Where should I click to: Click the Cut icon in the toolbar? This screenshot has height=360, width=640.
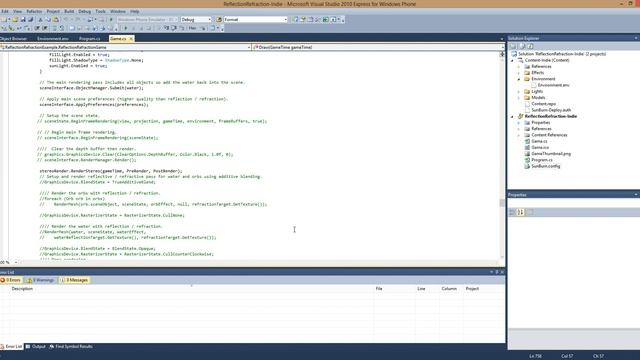(40, 20)
